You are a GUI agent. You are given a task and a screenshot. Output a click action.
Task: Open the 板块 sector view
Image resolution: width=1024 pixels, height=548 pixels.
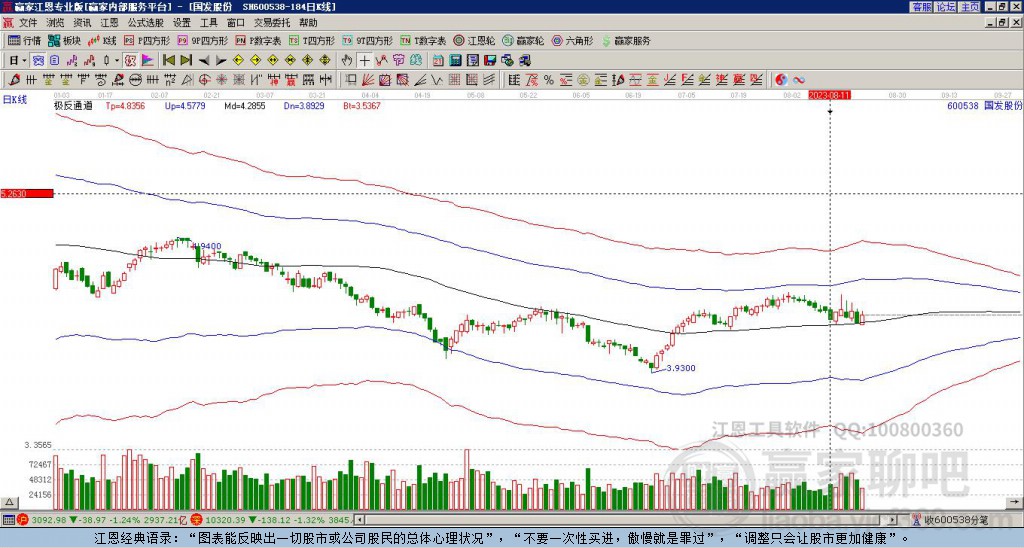64,40
